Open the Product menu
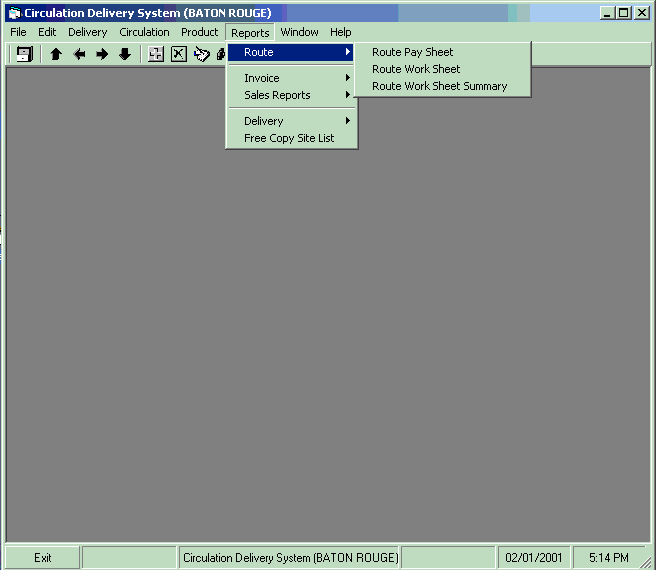Screen dimensions: 656x570 [x=200, y=32]
